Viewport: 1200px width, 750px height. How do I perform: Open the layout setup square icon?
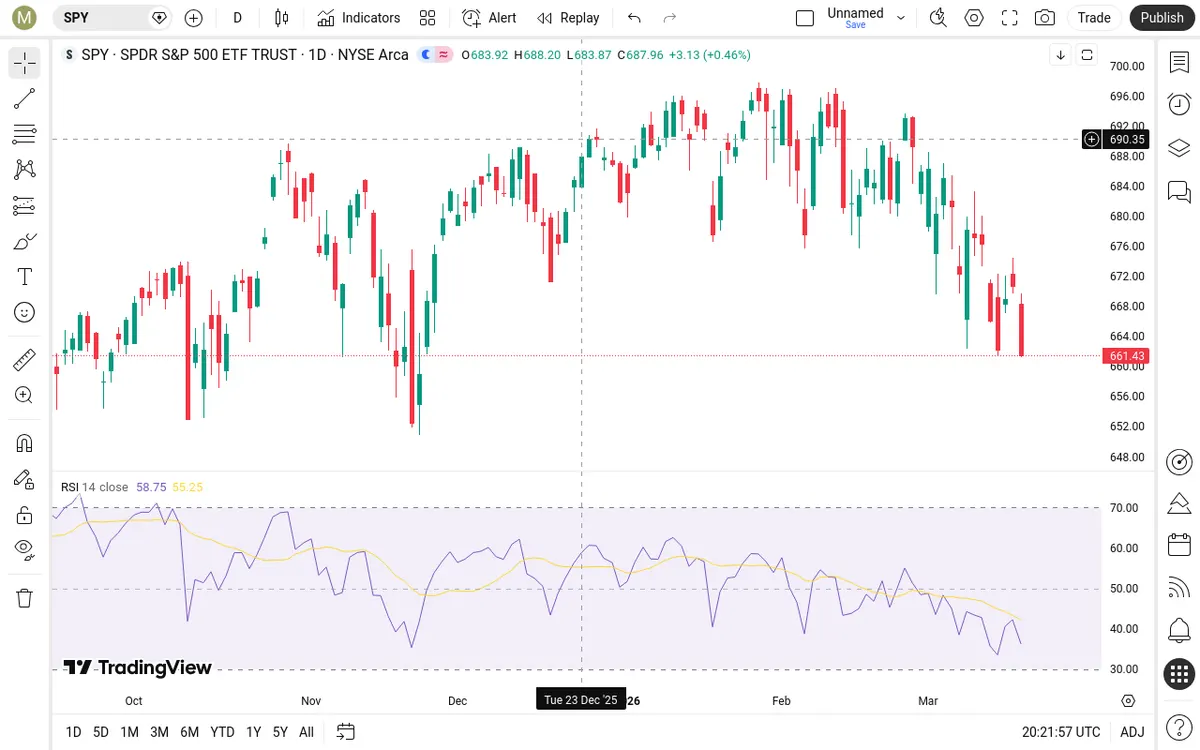tap(805, 17)
